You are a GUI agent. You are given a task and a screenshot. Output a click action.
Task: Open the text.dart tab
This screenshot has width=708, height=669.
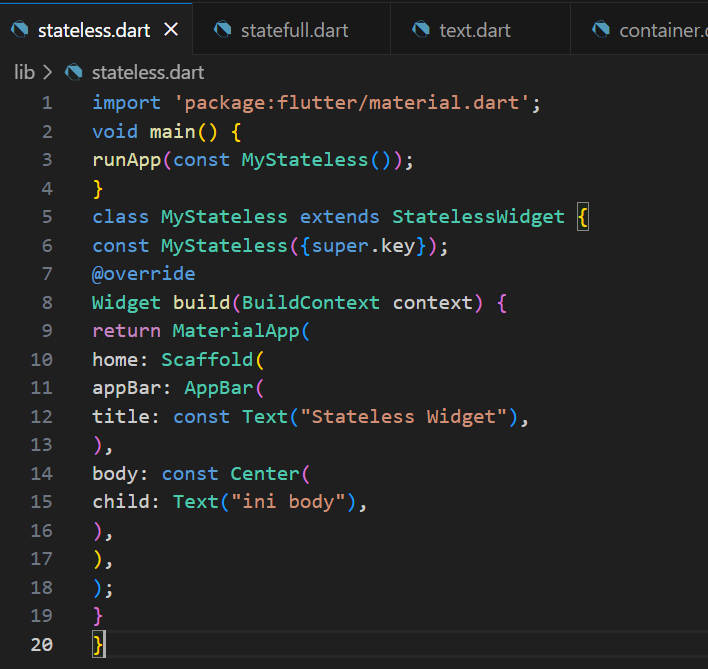[475, 30]
